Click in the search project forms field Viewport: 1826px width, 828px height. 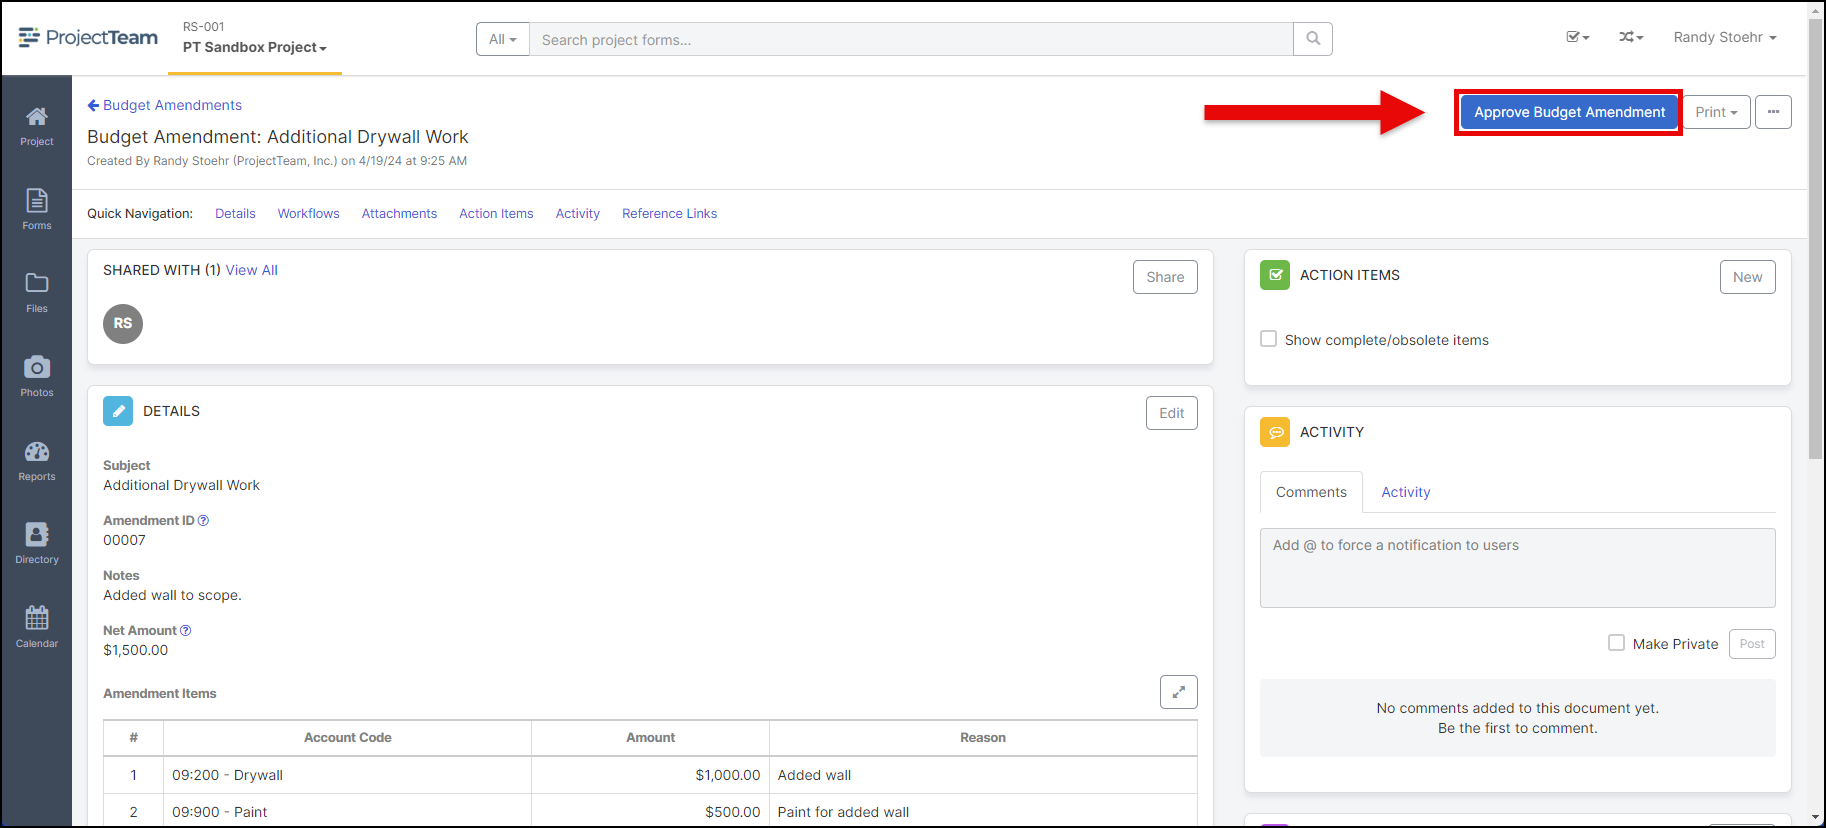(x=911, y=39)
